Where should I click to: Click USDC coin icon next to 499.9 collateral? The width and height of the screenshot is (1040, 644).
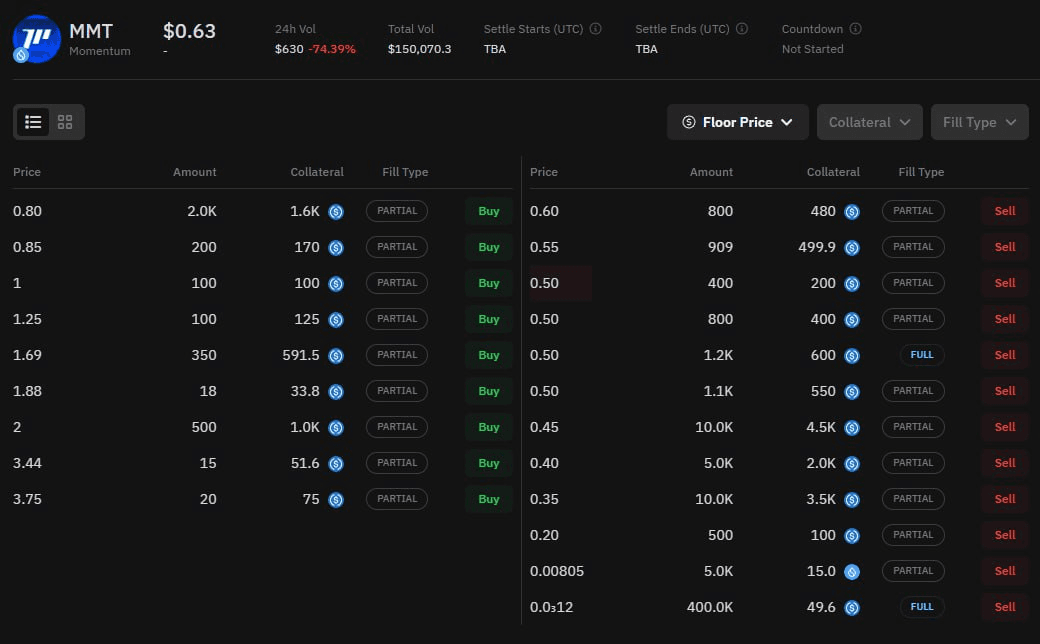point(852,248)
